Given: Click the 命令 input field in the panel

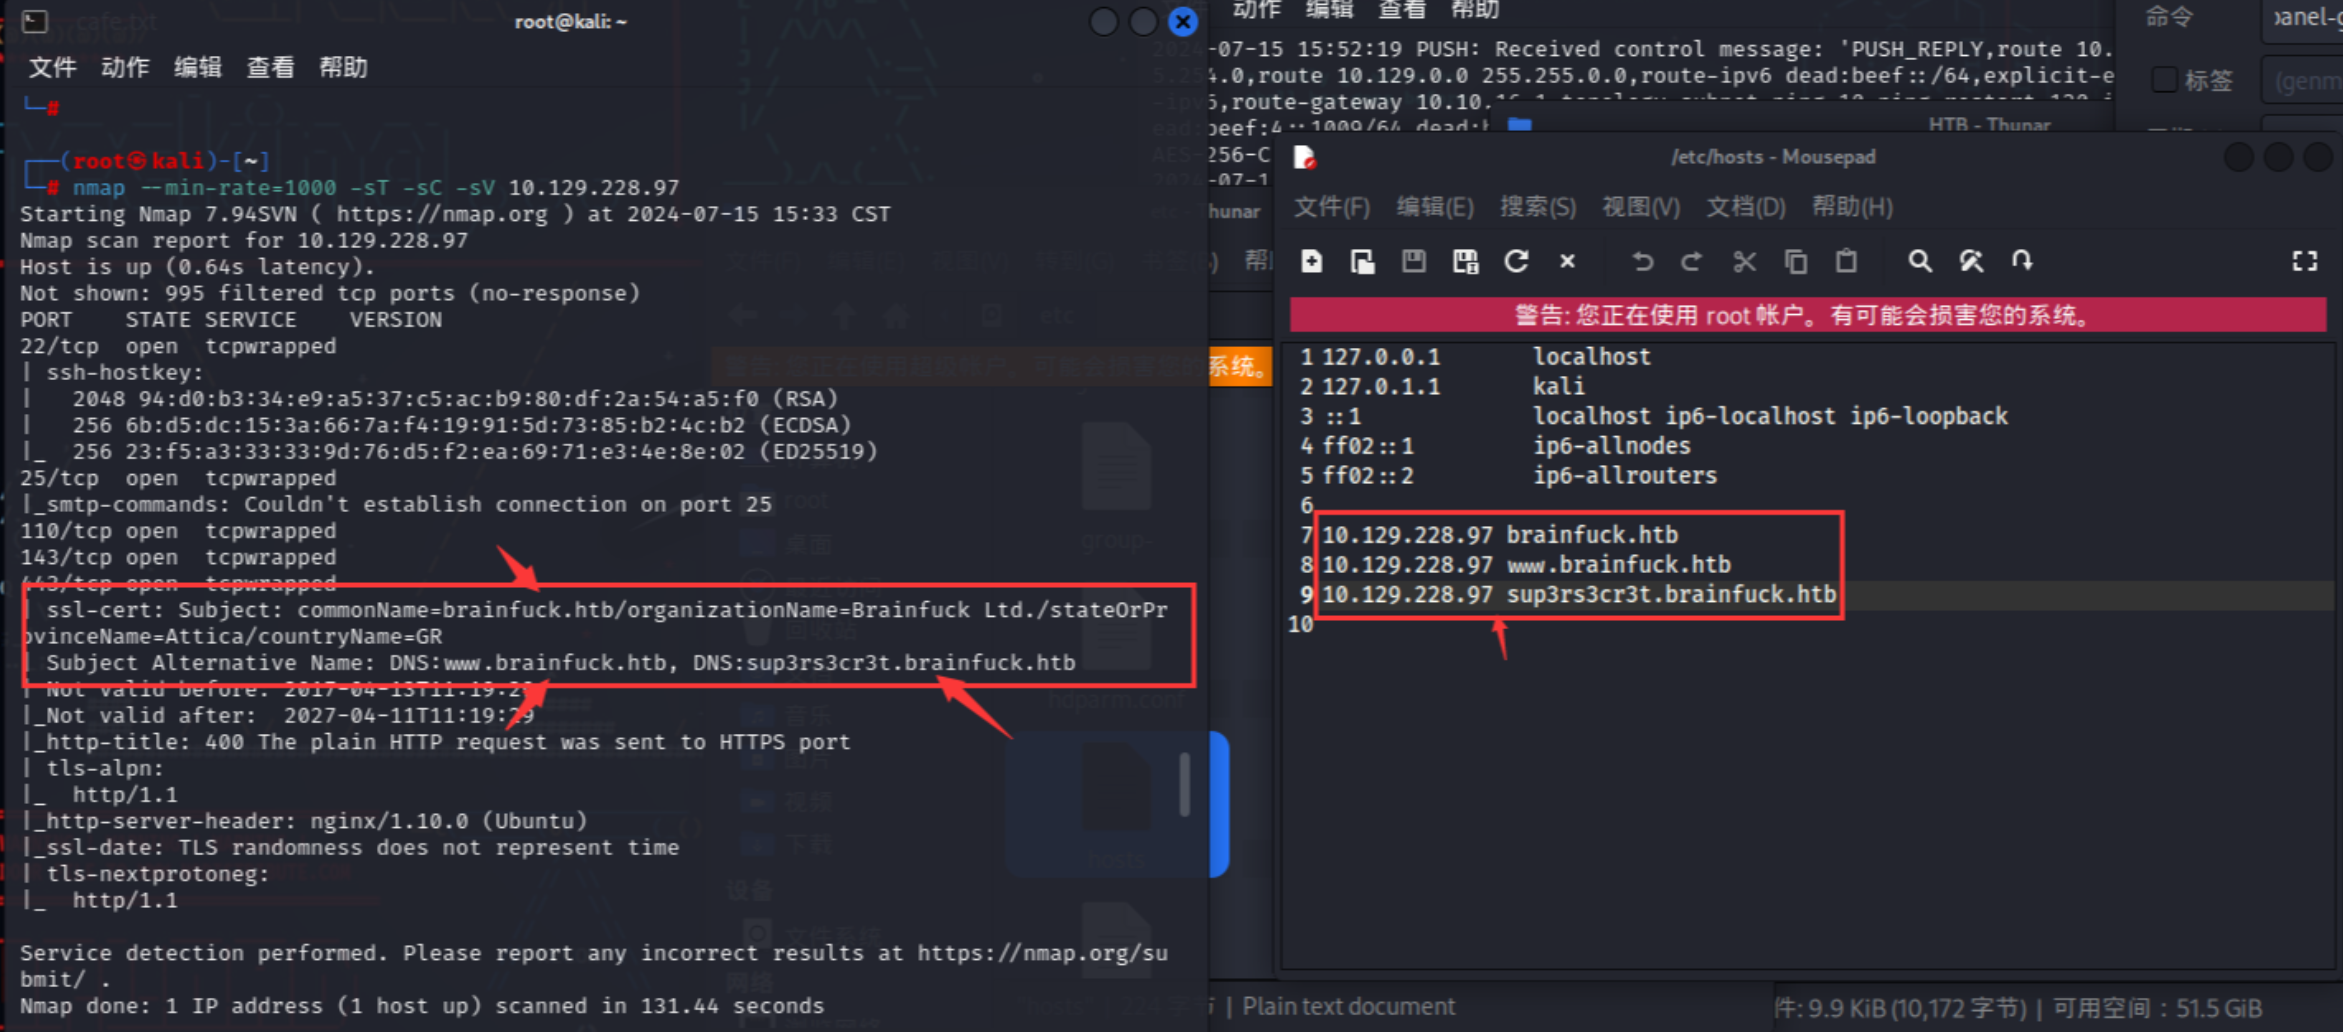Looking at the screenshot, I should [2301, 18].
